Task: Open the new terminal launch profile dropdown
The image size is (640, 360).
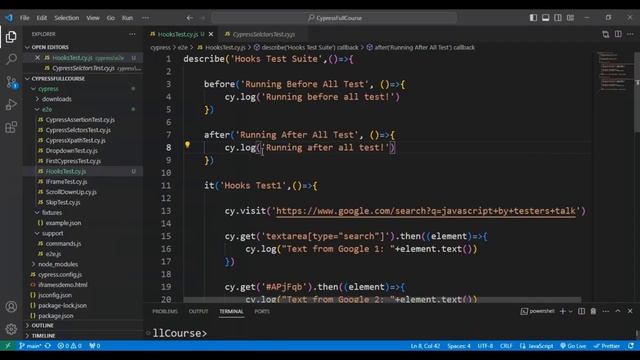Action: [x=570, y=311]
